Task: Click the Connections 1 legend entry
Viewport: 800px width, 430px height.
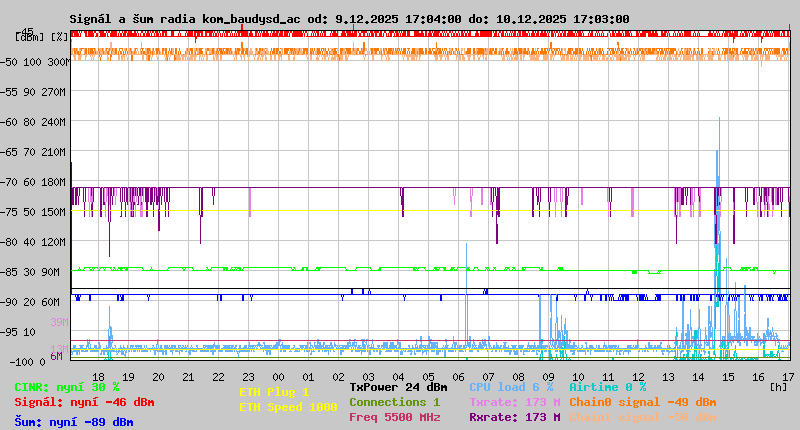Action: (x=394, y=402)
